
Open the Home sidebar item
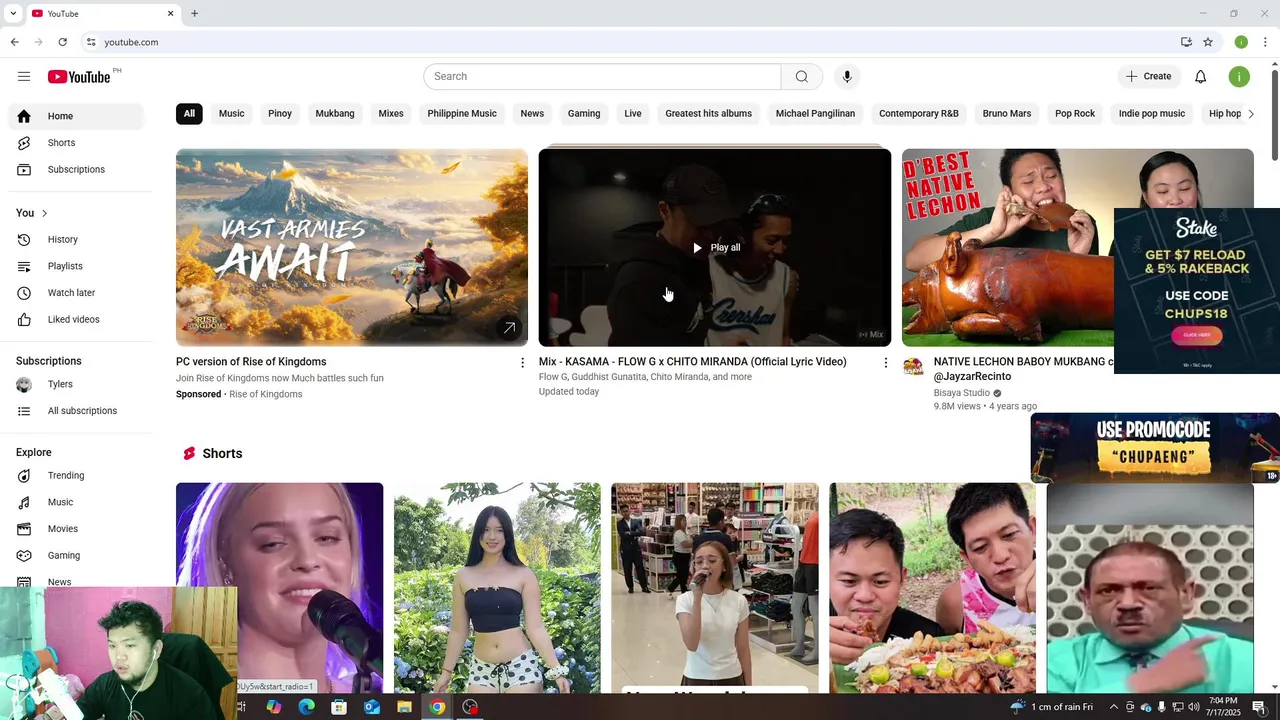coord(76,116)
